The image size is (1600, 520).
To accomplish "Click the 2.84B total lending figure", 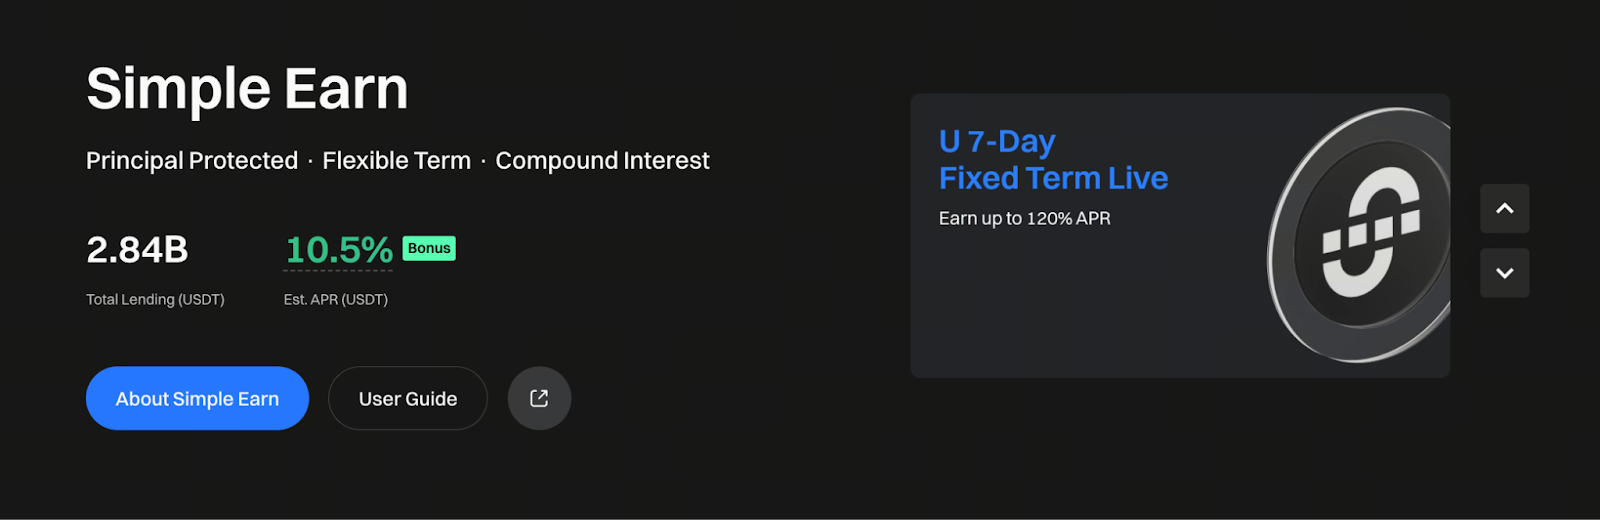I will (x=137, y=249).
